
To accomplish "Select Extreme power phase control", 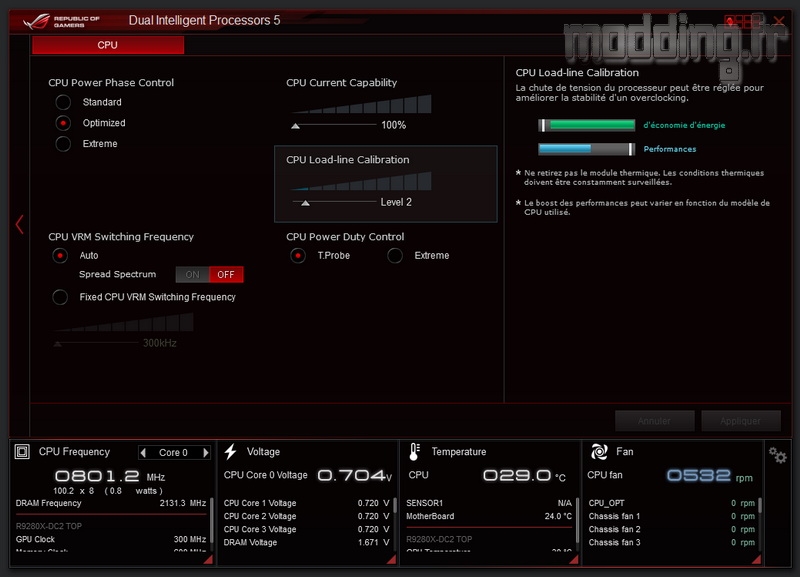I will click(x=63, y=144).
